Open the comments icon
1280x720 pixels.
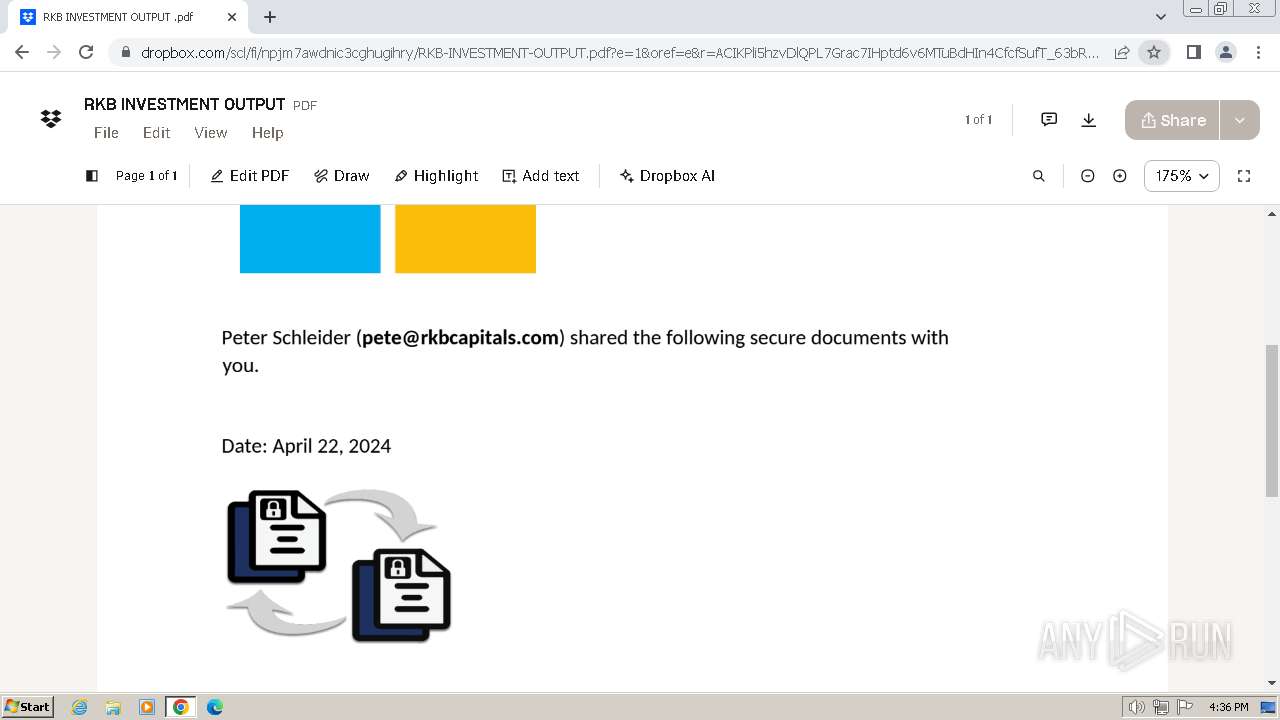click(x=1049, y=120)
